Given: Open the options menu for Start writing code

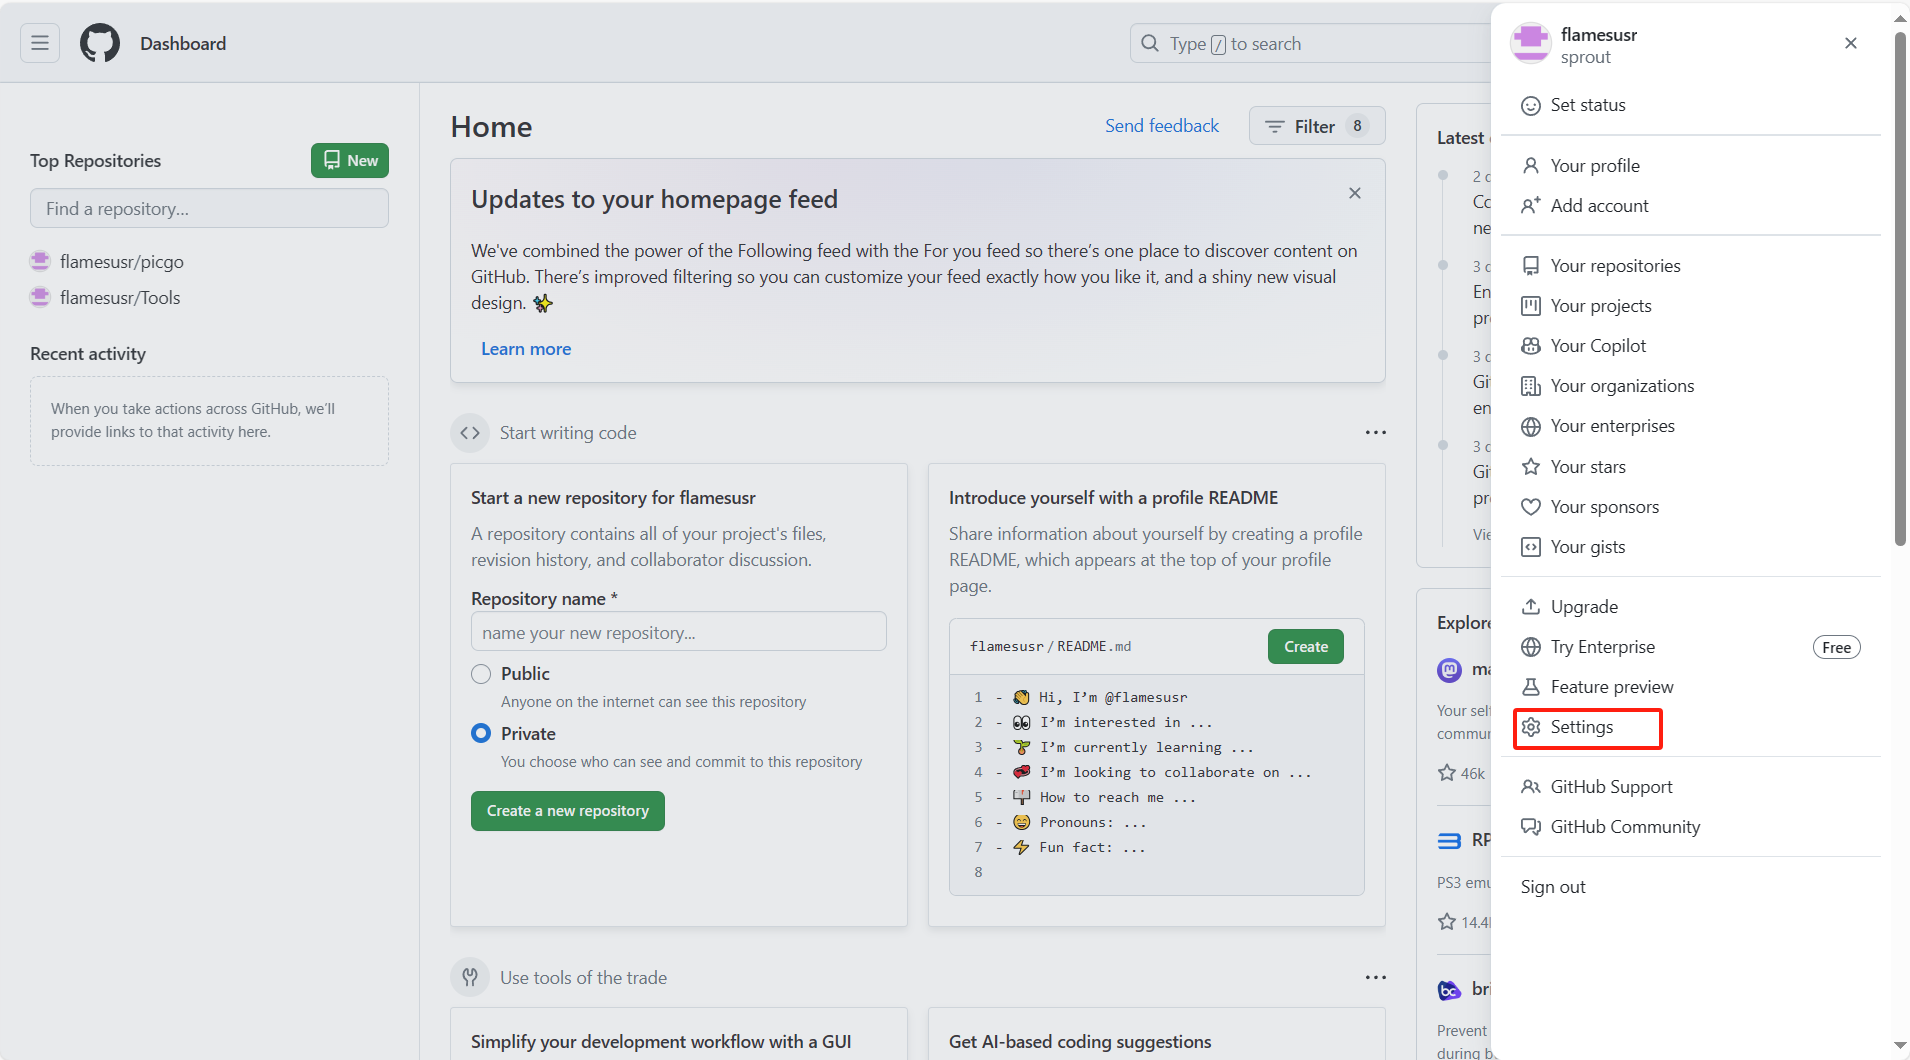Looking at the screenshot, I should (x=1376, y=433).
